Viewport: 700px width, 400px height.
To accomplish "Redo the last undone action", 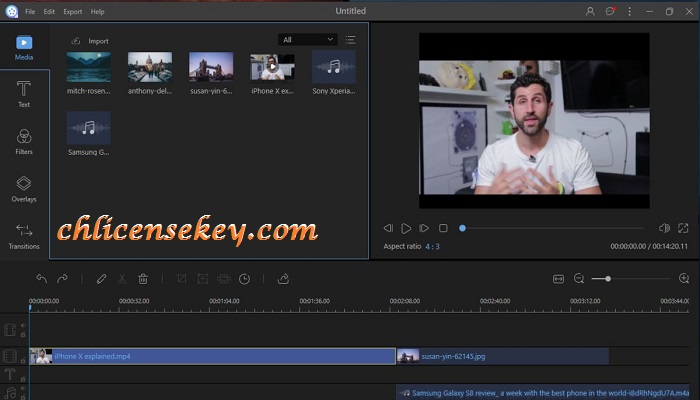I will point(62,279).
